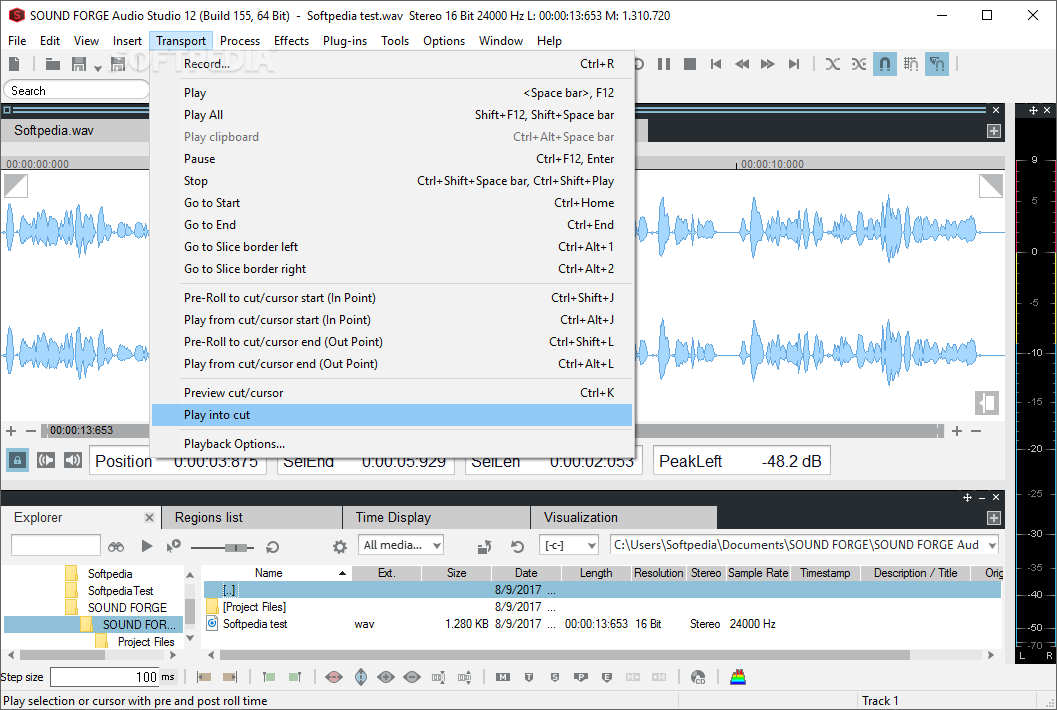Click the first crossfade icon in the toolbar
Viewport: 1057px width, 710px height.
[x=833, y=64]
